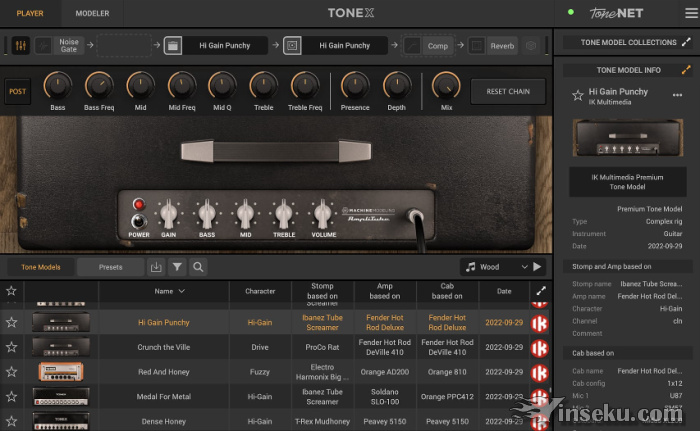Play the Wood audio demo
The width and height of the screenshot is (700, 431).
[x=537, y=267]
